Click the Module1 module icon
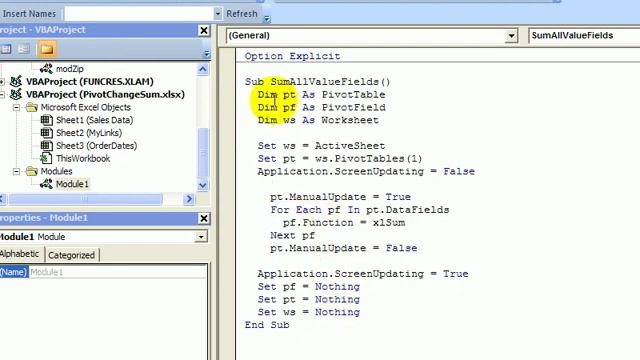640x360 pixels. pos(46,184)
